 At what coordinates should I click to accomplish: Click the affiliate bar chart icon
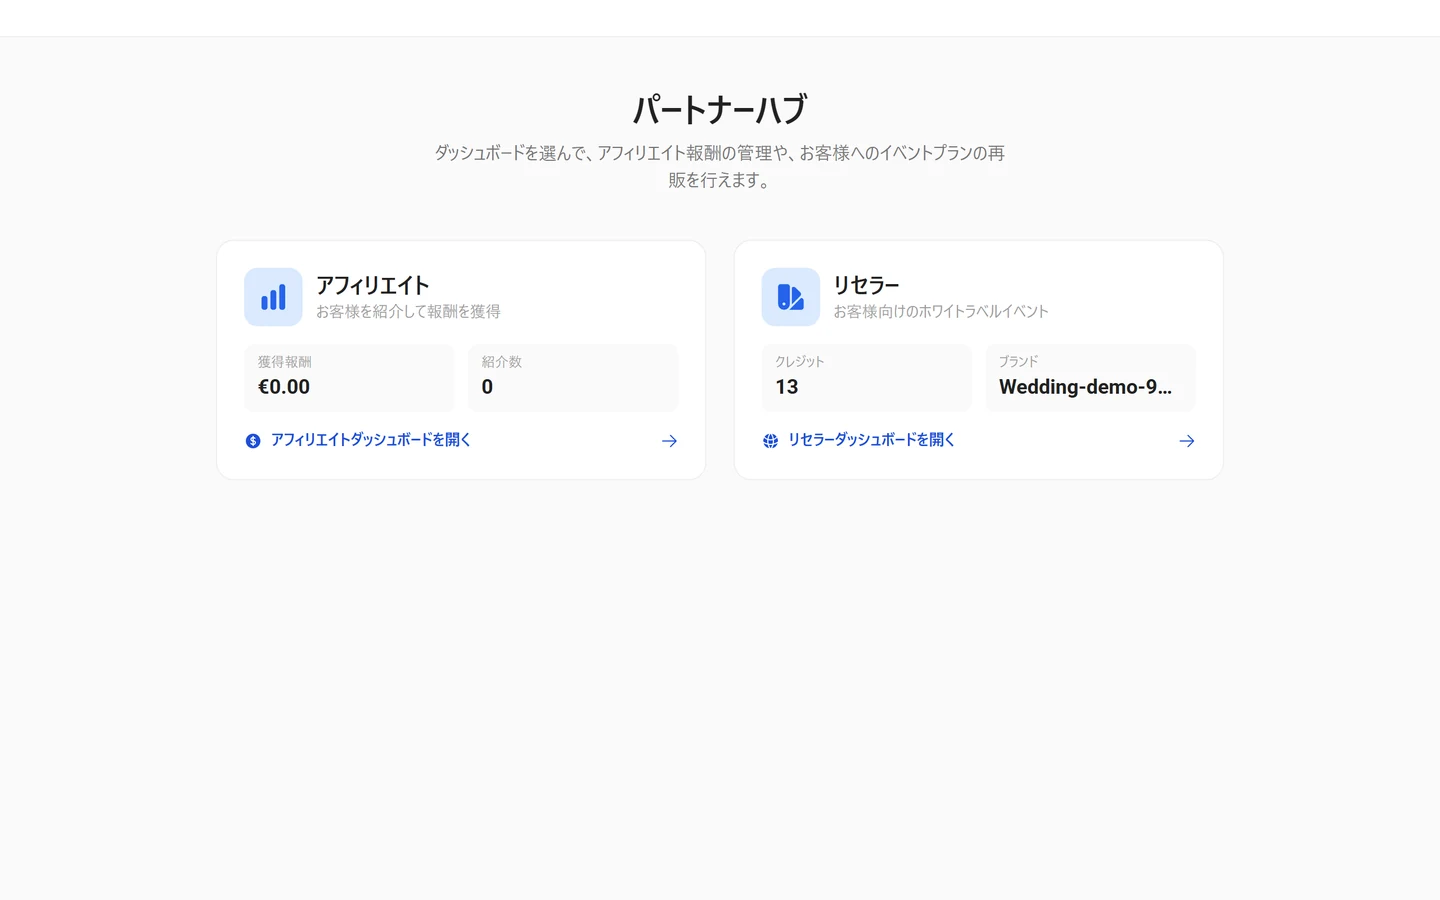(x=273, y=297)
